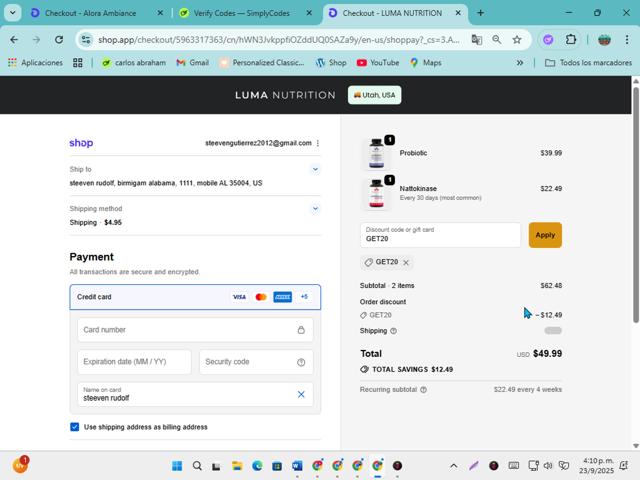Clear the Name on card field

pos(301,394)
